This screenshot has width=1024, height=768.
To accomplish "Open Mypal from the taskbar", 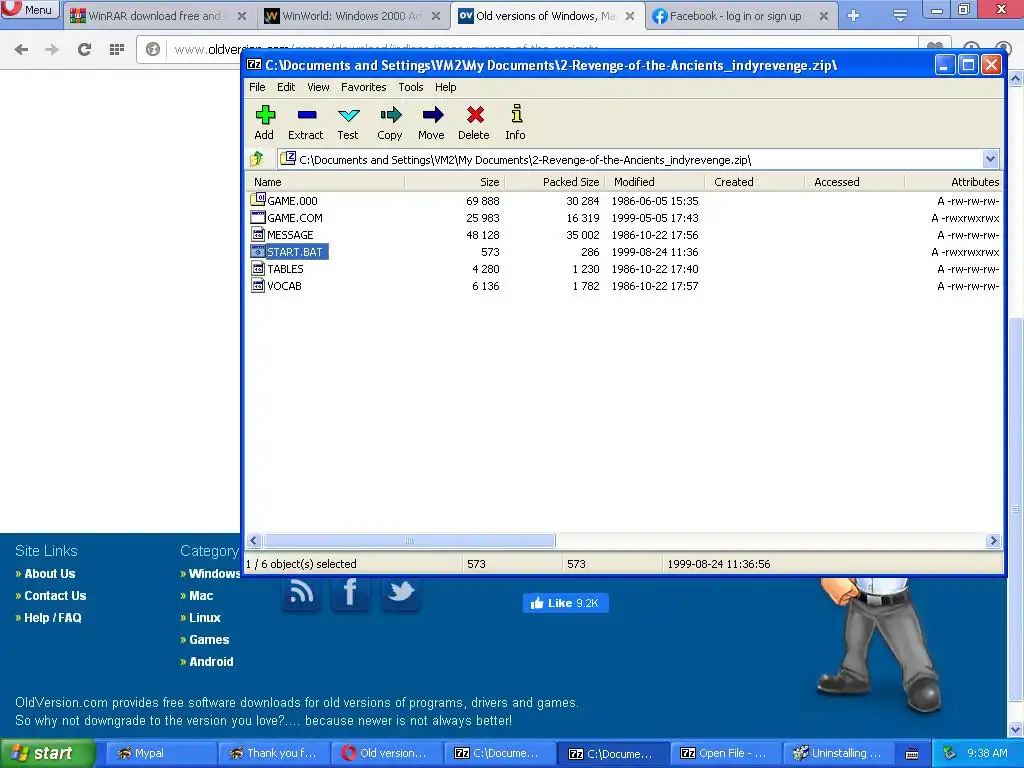I will point(160,753).
